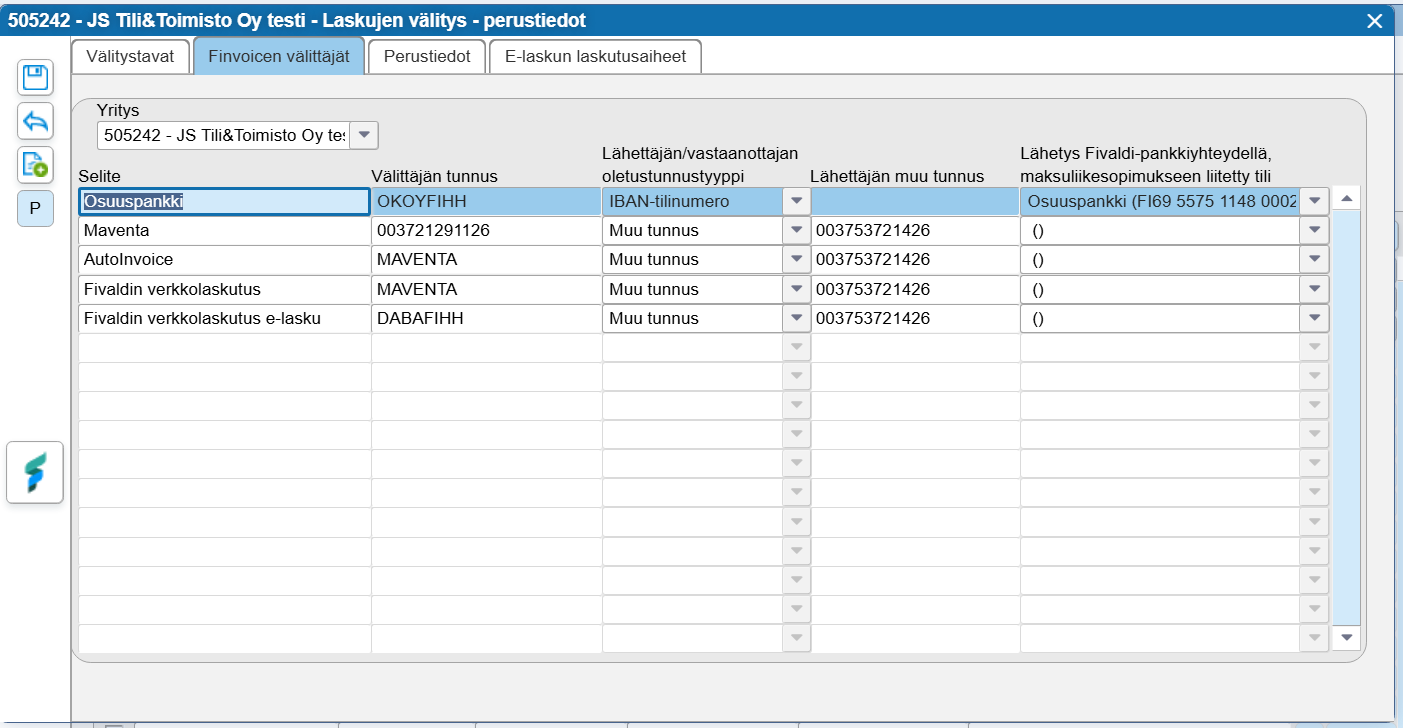Click Lähettäjän muu tunnus field in Maventa row
The image size is (1403, 728).
tap(915, 231)
